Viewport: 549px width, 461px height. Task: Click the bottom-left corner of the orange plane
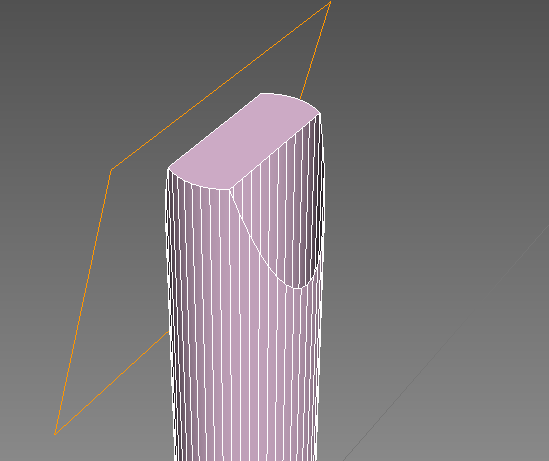[55, 434]
